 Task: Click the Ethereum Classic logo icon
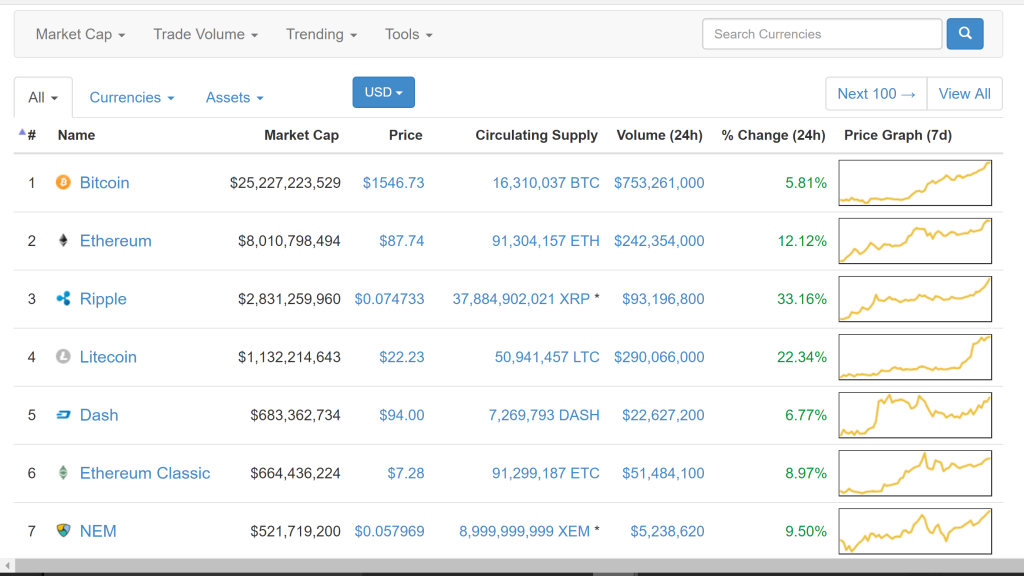click(x=63, y=472)
